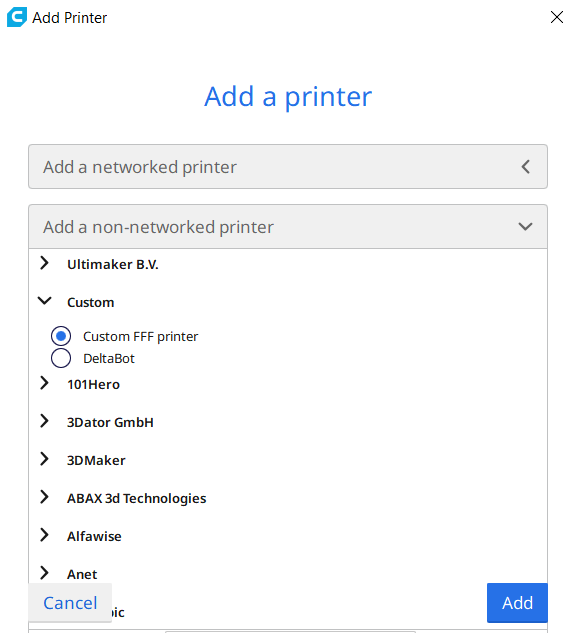Click the horizontal scrollbar at list bottom
Viewport: 572px width, 633px height.
[x=290, y=631]
